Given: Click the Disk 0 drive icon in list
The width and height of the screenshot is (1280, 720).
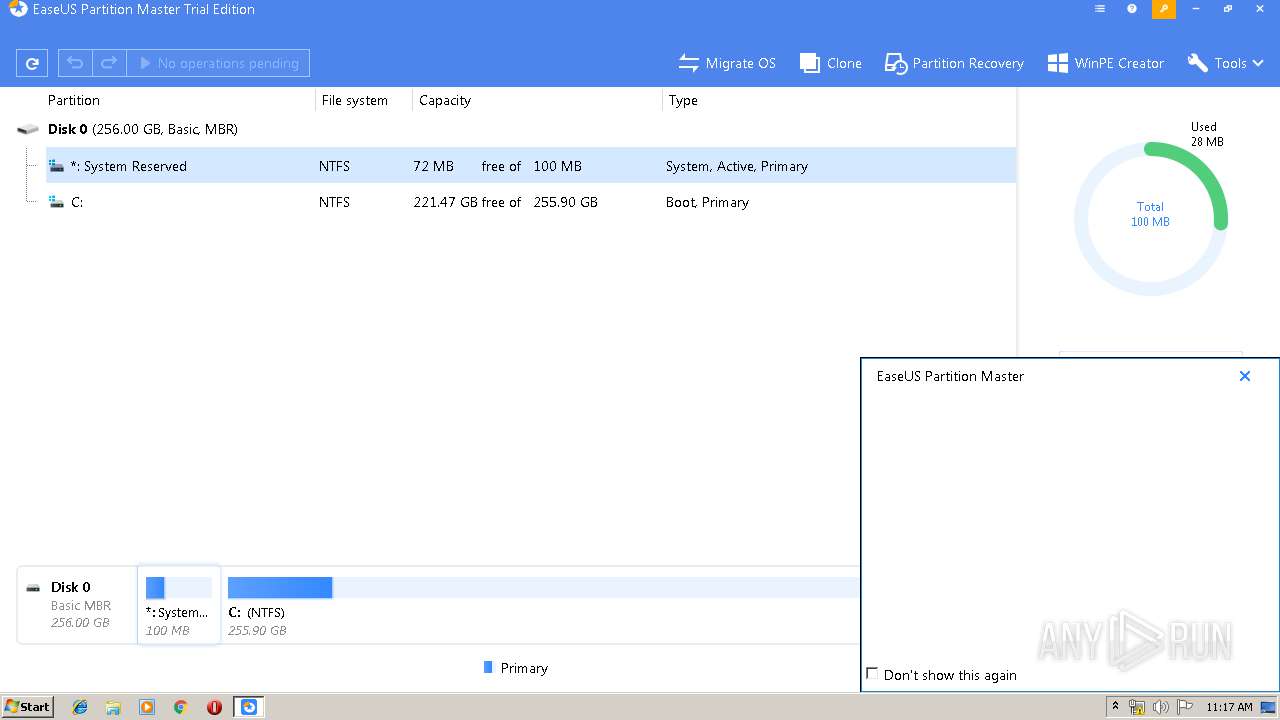Looking at the screenshot, I should (28, 129).
